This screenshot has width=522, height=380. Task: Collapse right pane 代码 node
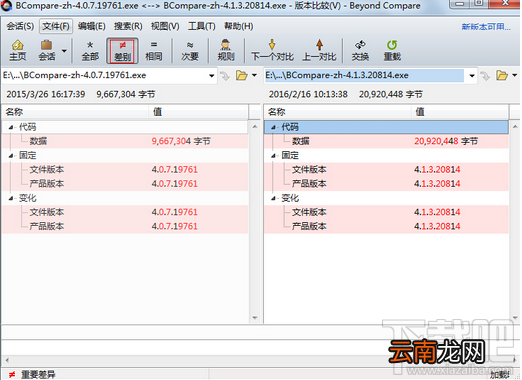click(x=273, y=127)
